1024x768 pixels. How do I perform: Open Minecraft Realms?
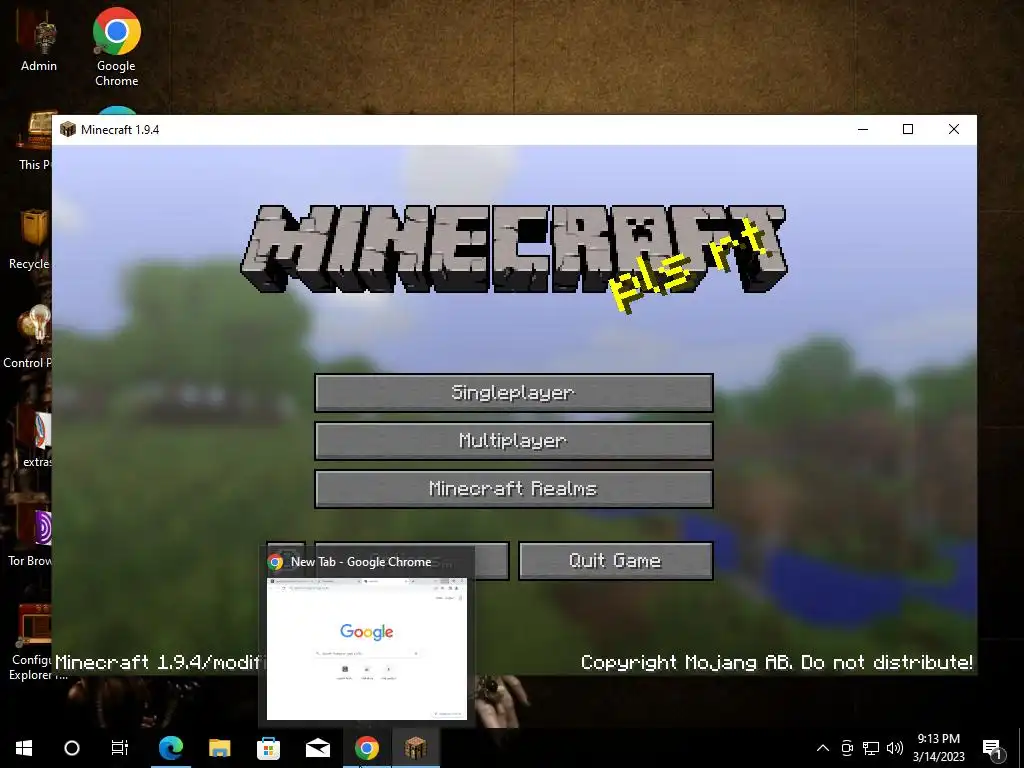pos(514,488)
